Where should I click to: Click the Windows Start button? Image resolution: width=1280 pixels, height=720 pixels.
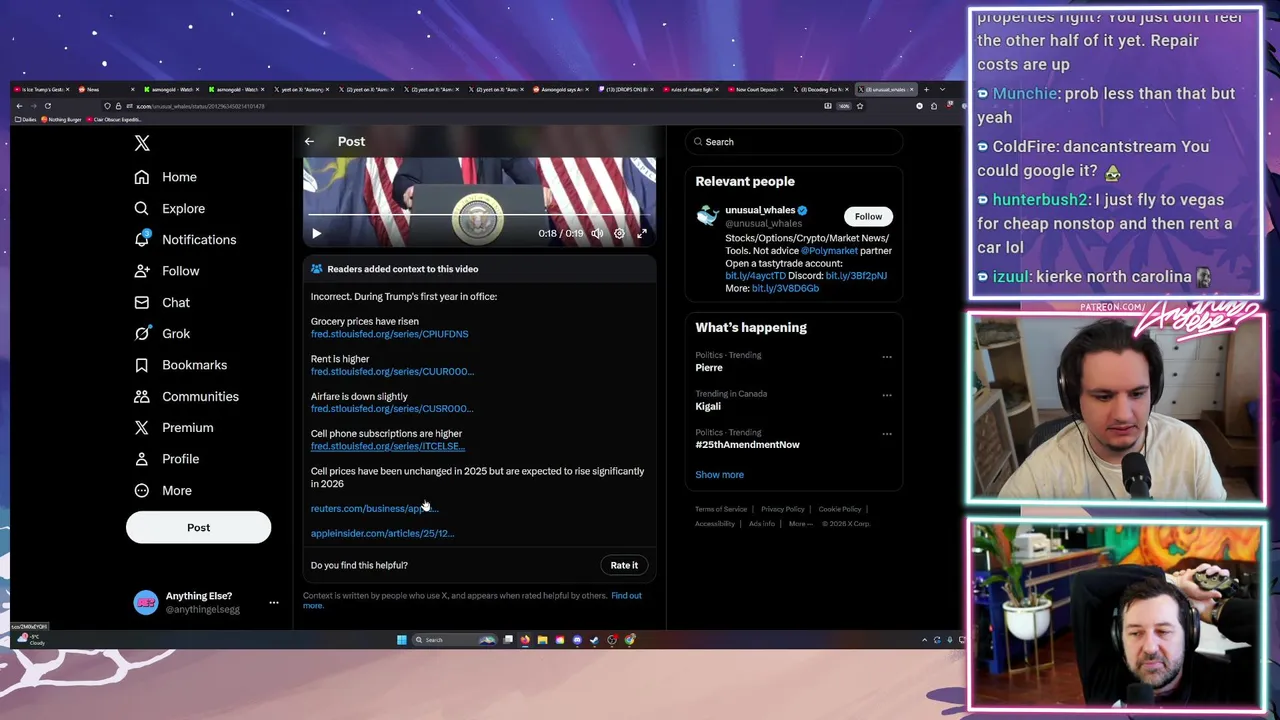tap(402, 640)
